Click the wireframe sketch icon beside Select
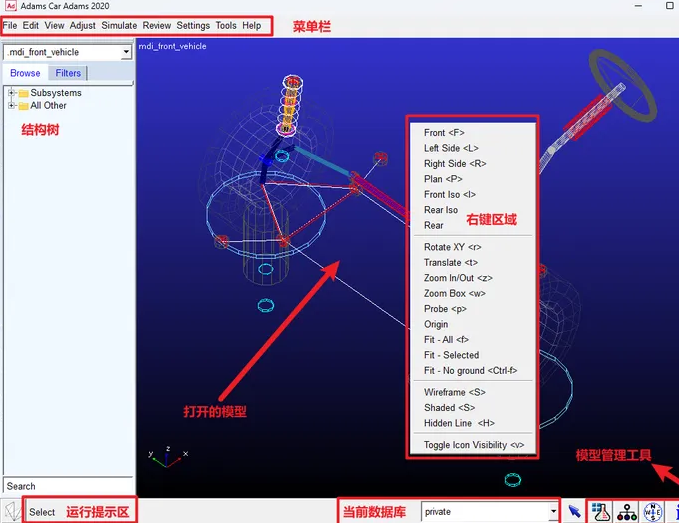This screenshot has width=679, height=523. [12, 511]
